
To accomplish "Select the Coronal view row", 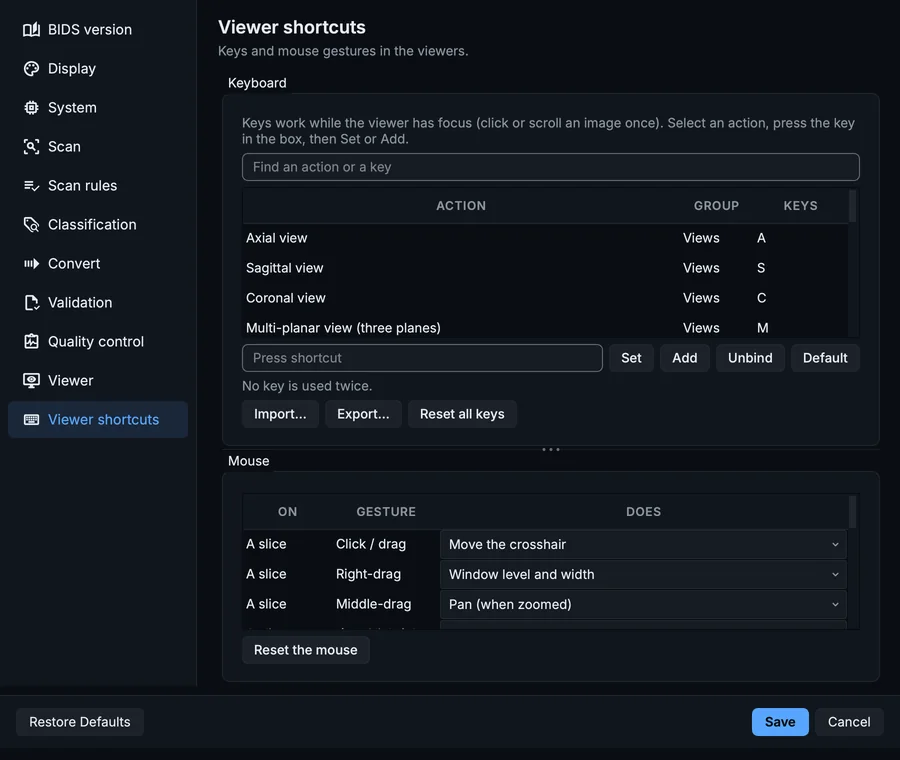I will click(x=545, y=298).
